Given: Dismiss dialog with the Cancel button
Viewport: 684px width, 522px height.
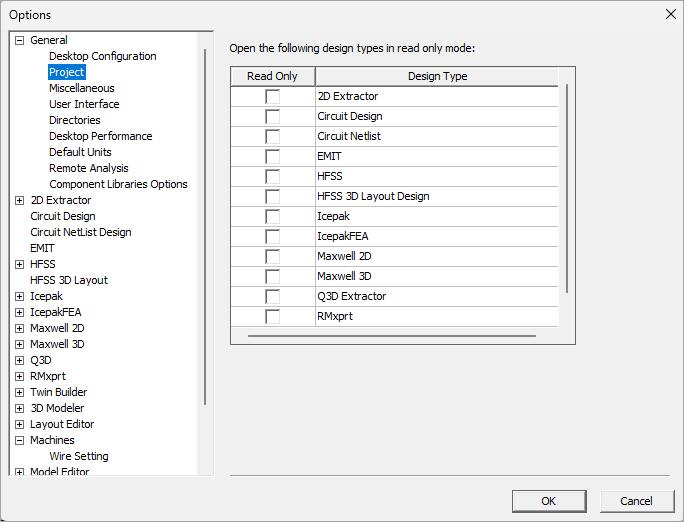Looking at the screenshot, I should coord(636,501).
